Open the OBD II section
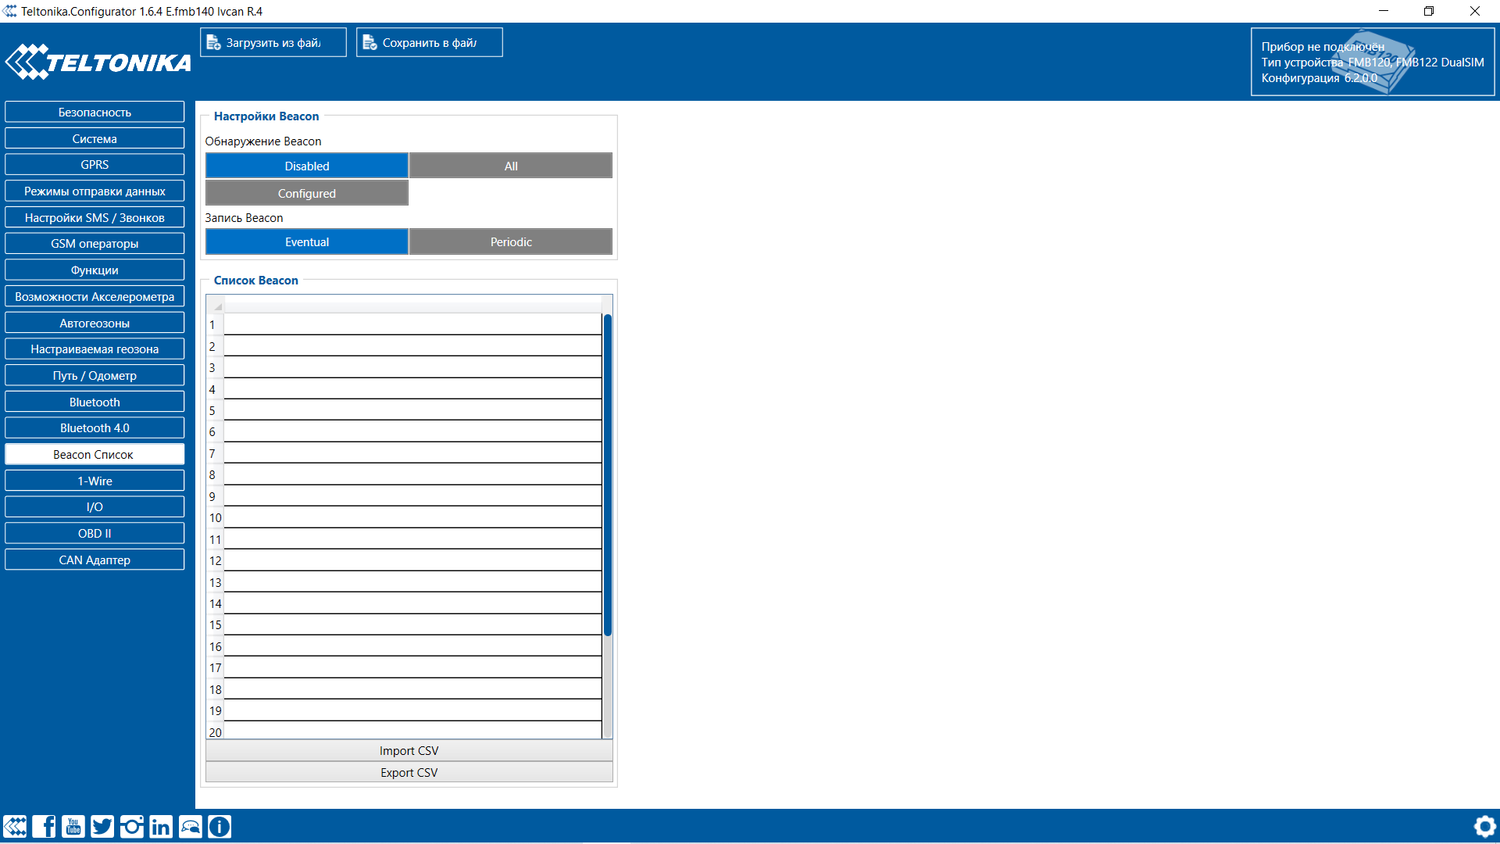Screen dimensions: 1500x844 point(95,533)
